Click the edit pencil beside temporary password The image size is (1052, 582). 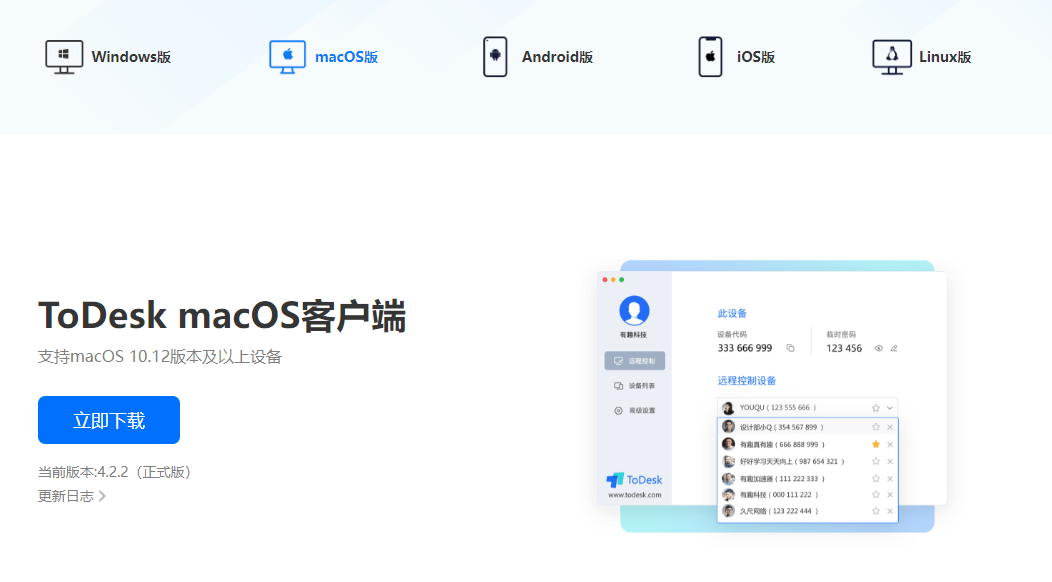[894, 348]
